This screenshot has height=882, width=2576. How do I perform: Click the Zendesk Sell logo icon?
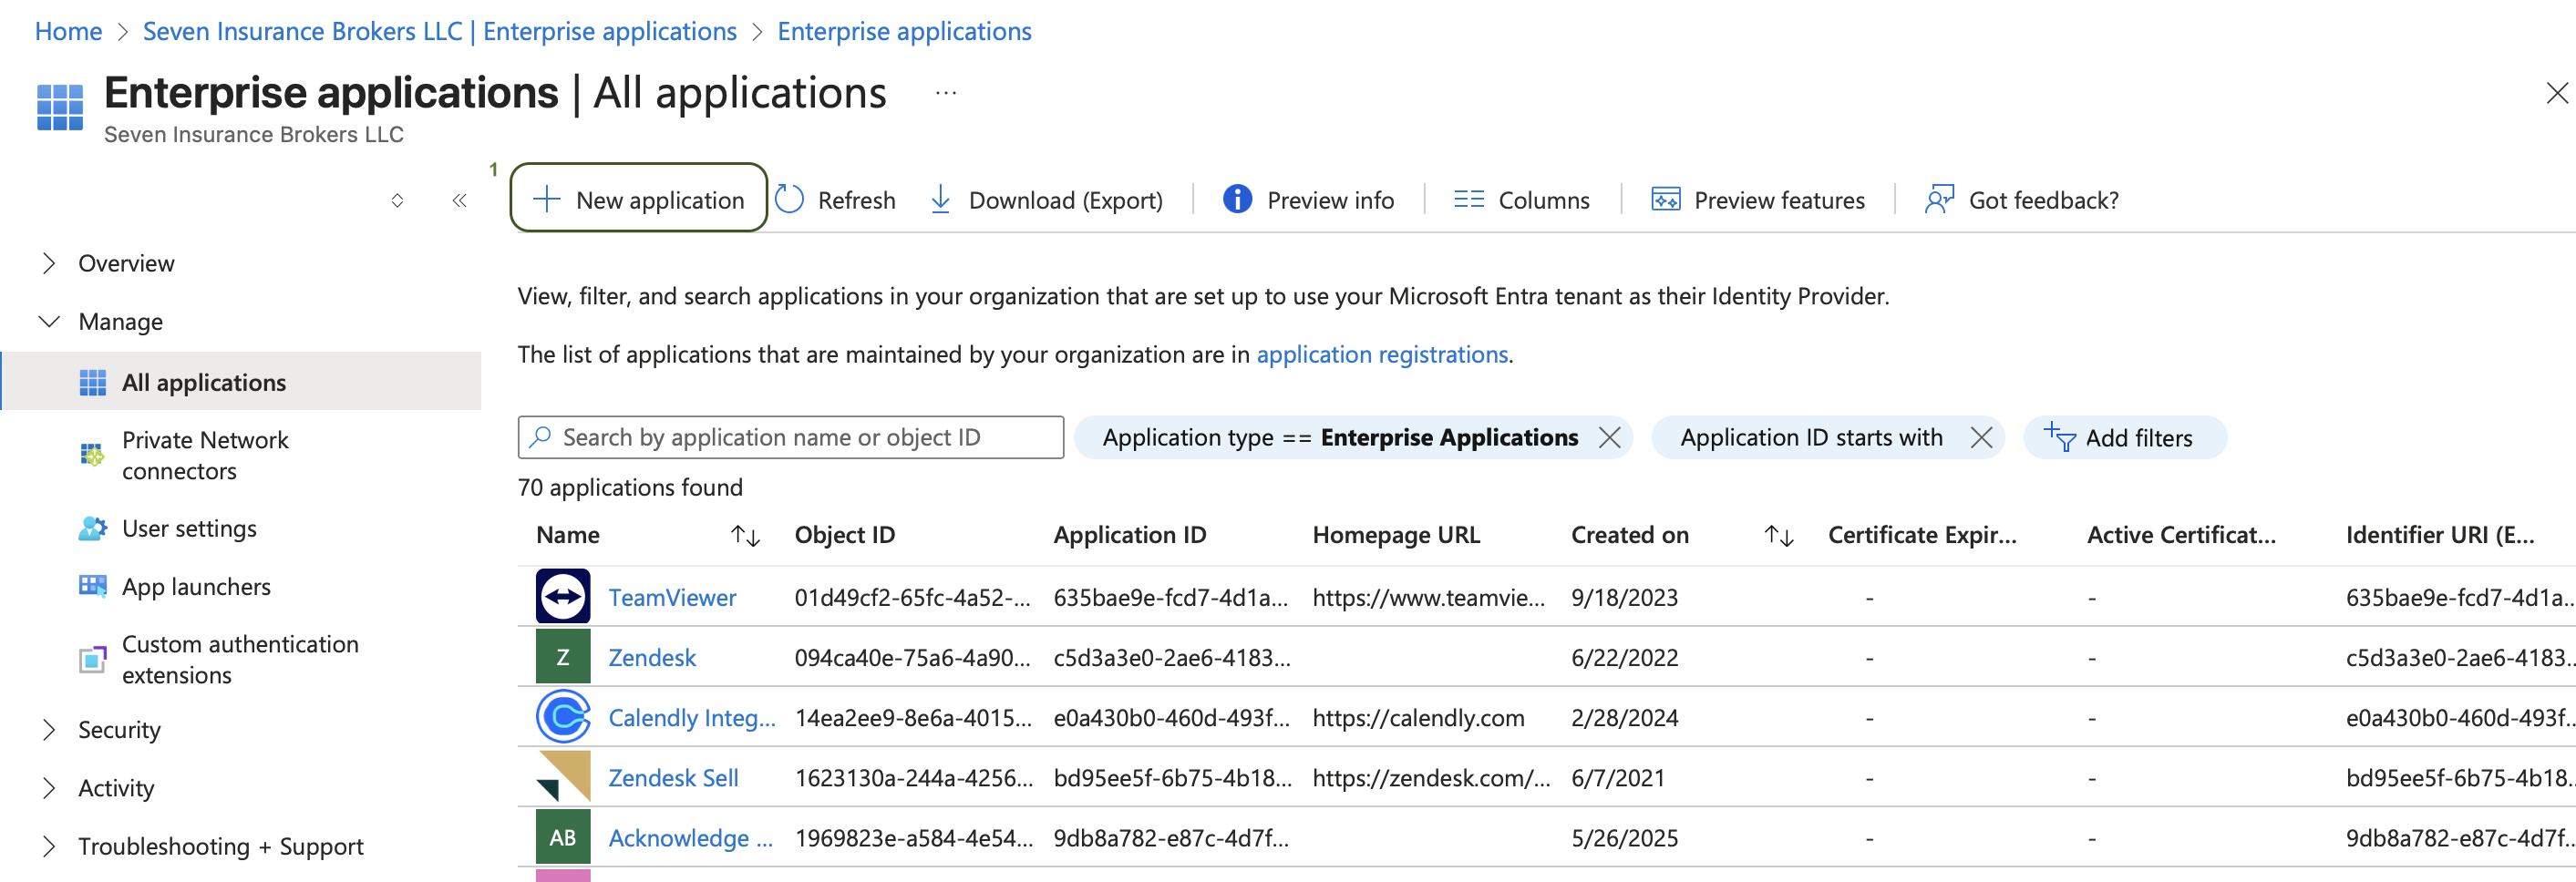pyautogui.click(x=563, y=777)
